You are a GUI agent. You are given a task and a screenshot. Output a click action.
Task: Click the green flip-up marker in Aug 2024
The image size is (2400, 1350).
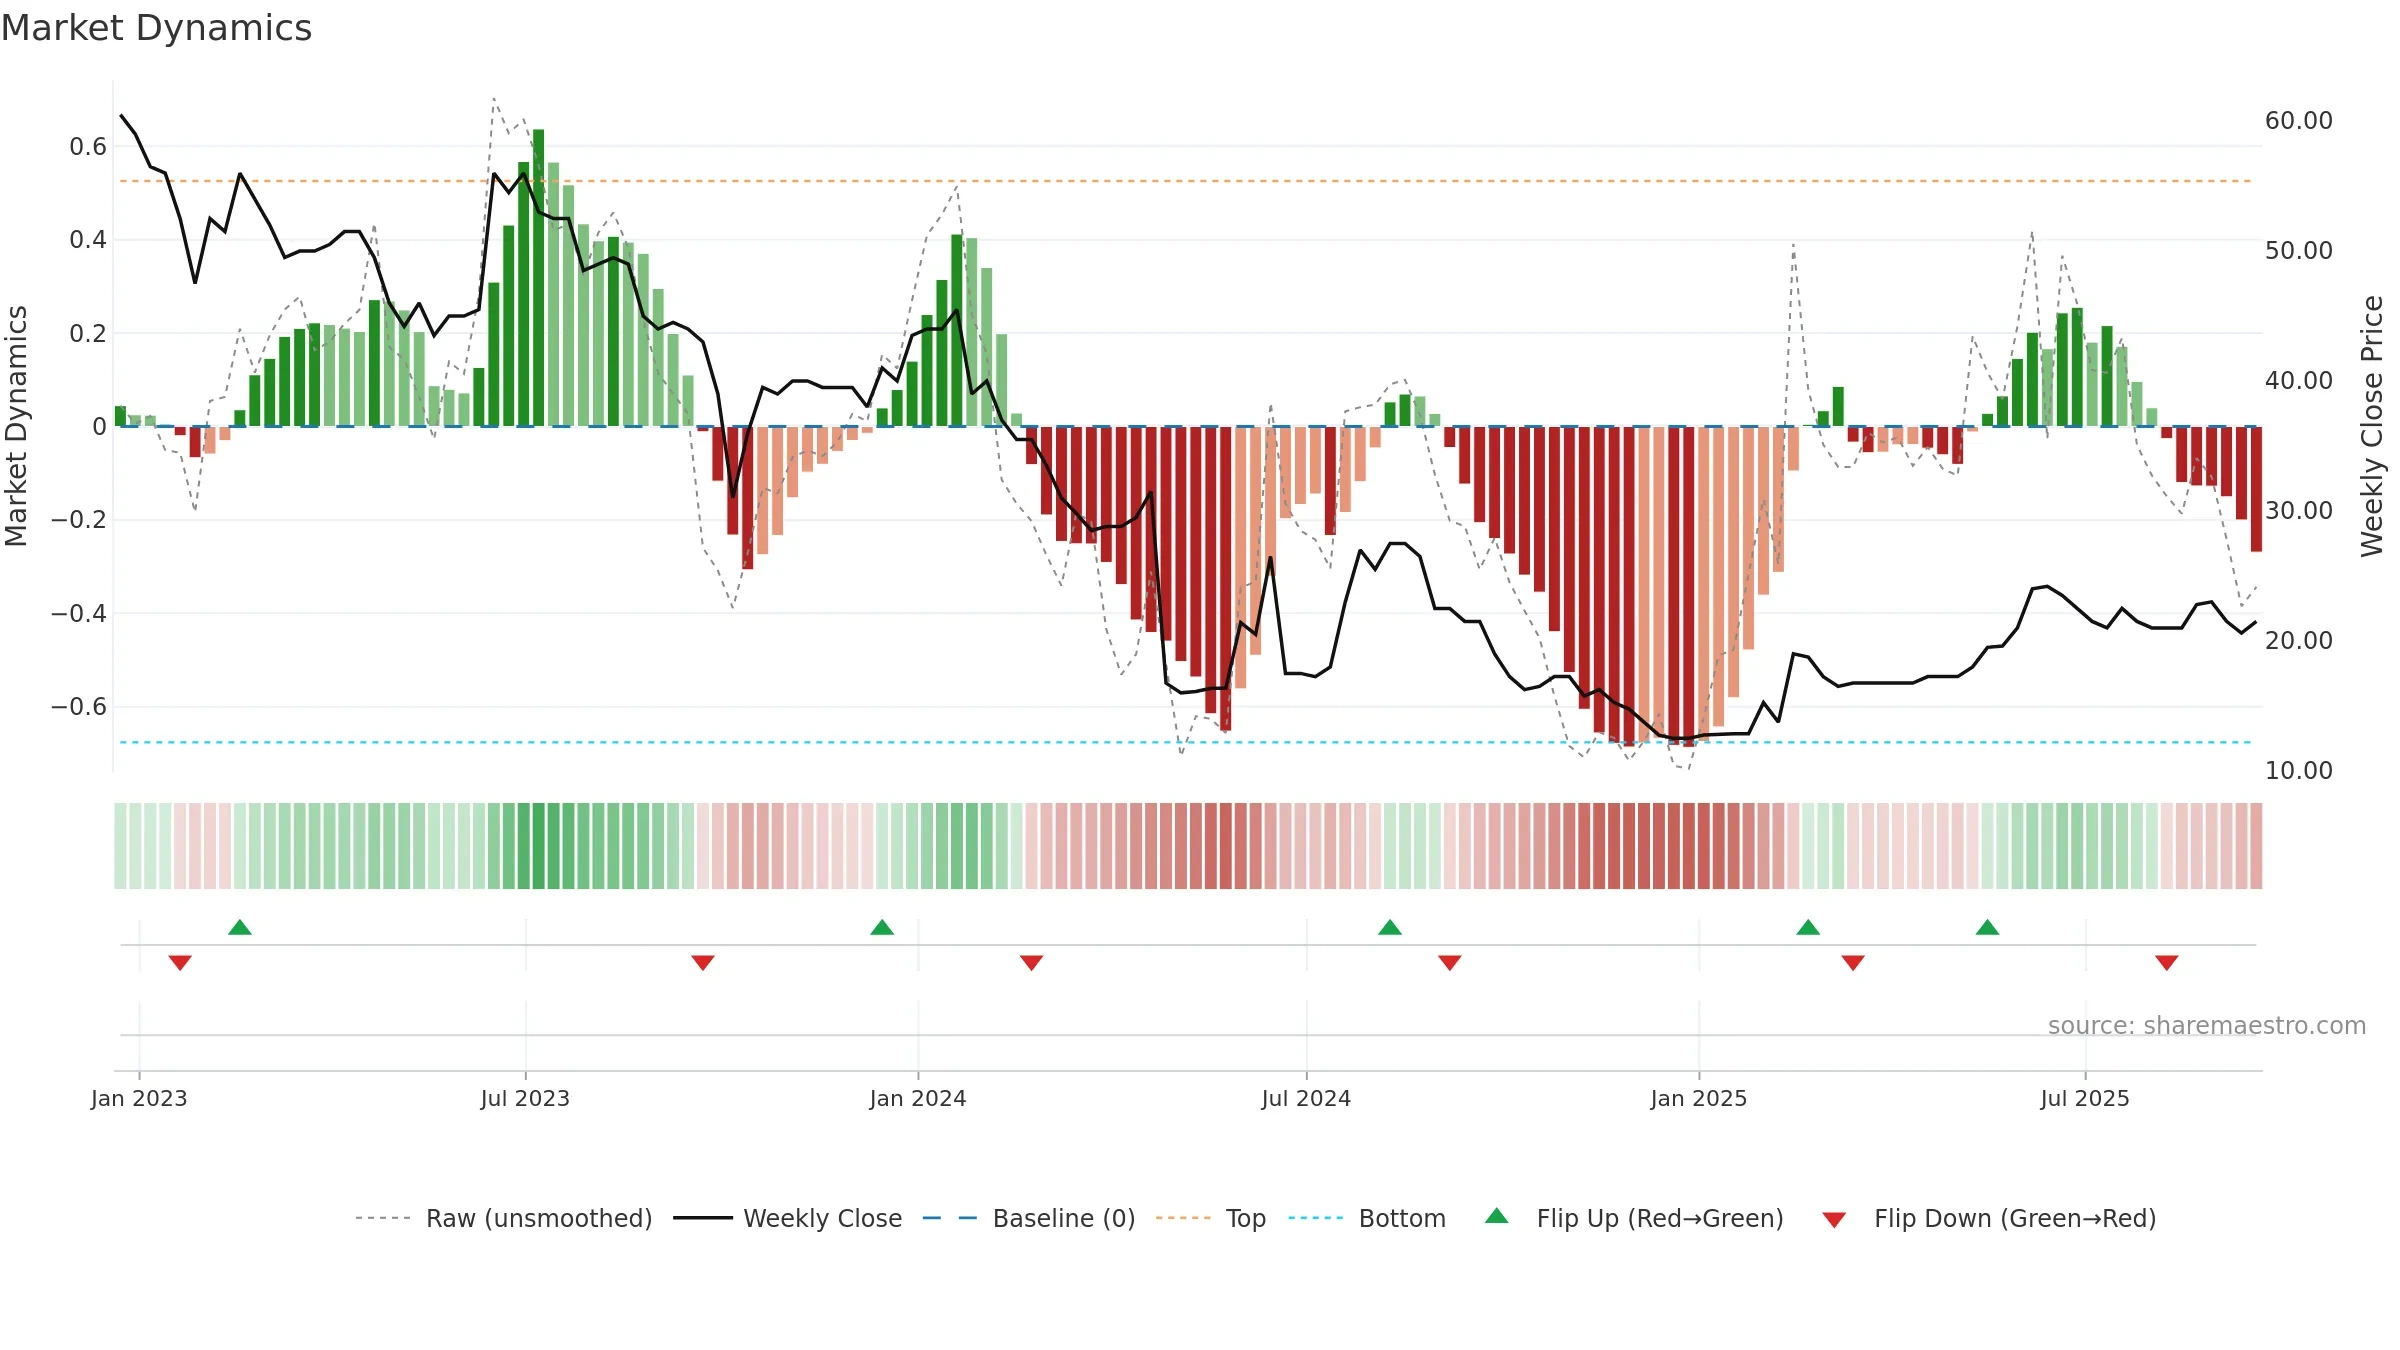pyautogui.click(x=1390, y=927)
